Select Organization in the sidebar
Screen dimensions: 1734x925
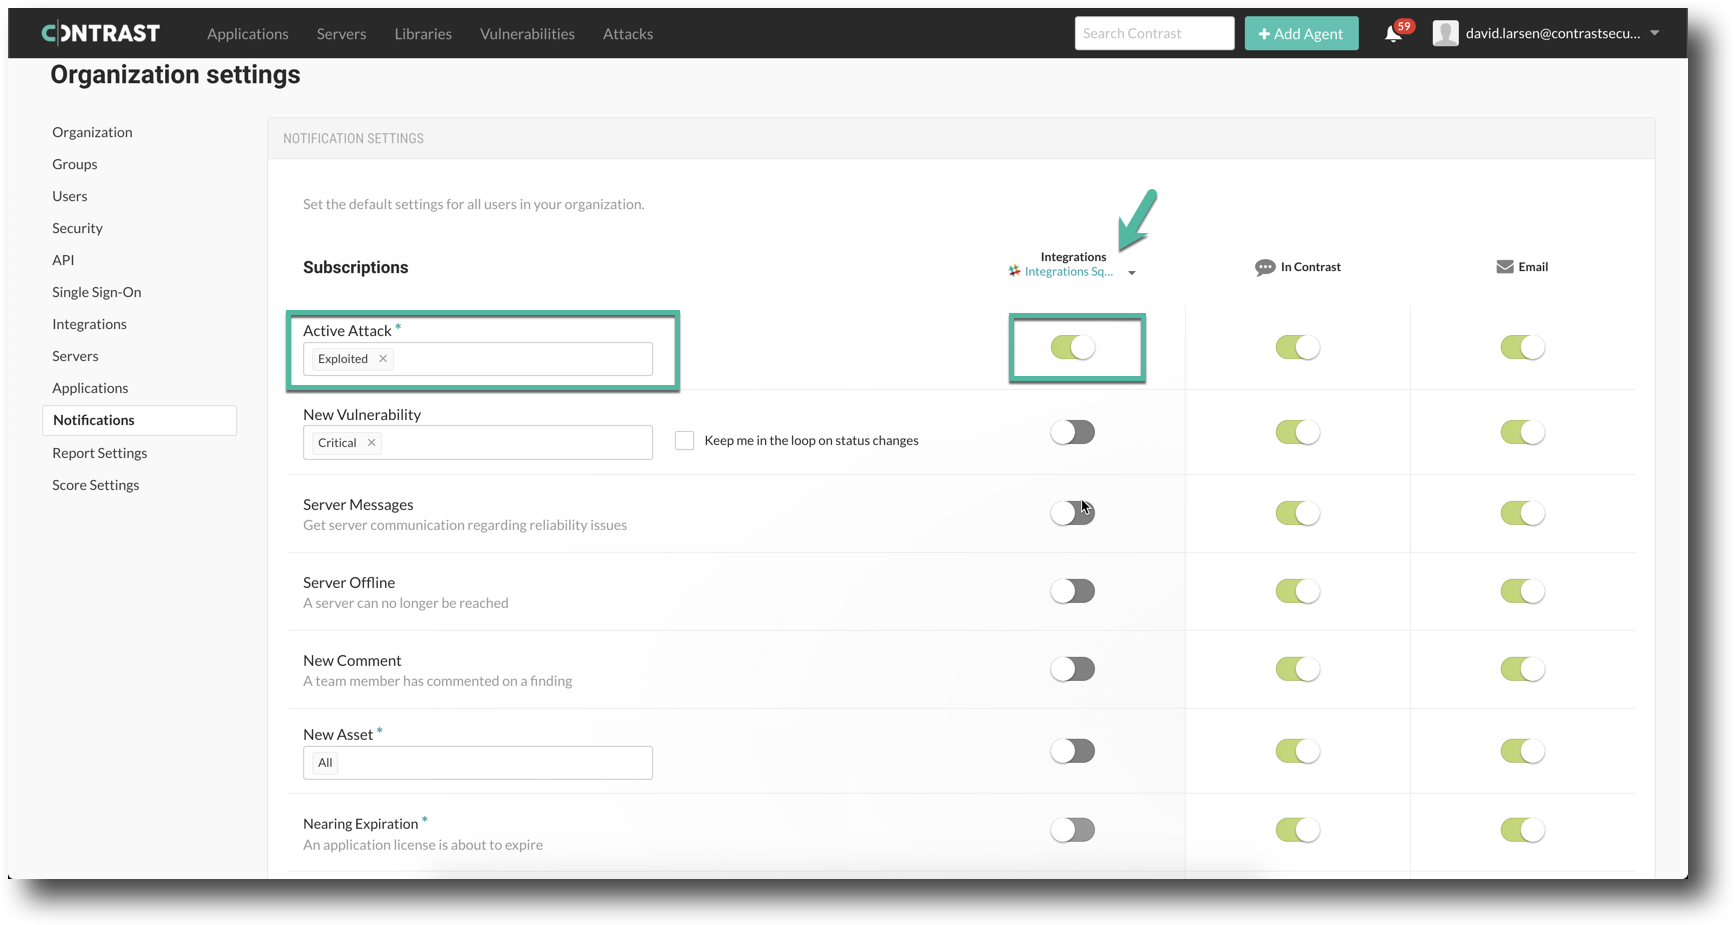click(92, 132)
